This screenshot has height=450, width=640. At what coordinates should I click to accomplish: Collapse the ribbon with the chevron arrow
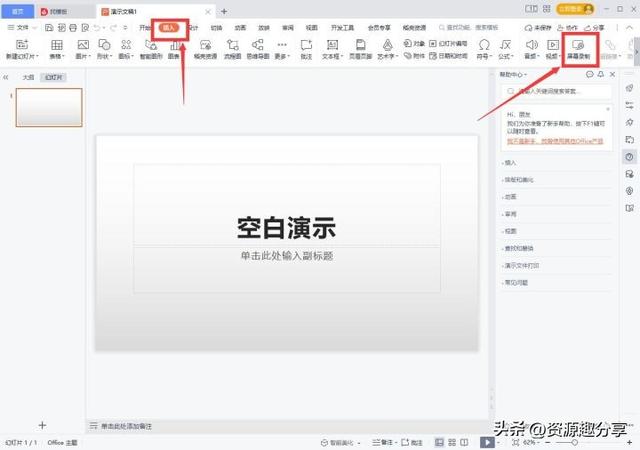629,27
